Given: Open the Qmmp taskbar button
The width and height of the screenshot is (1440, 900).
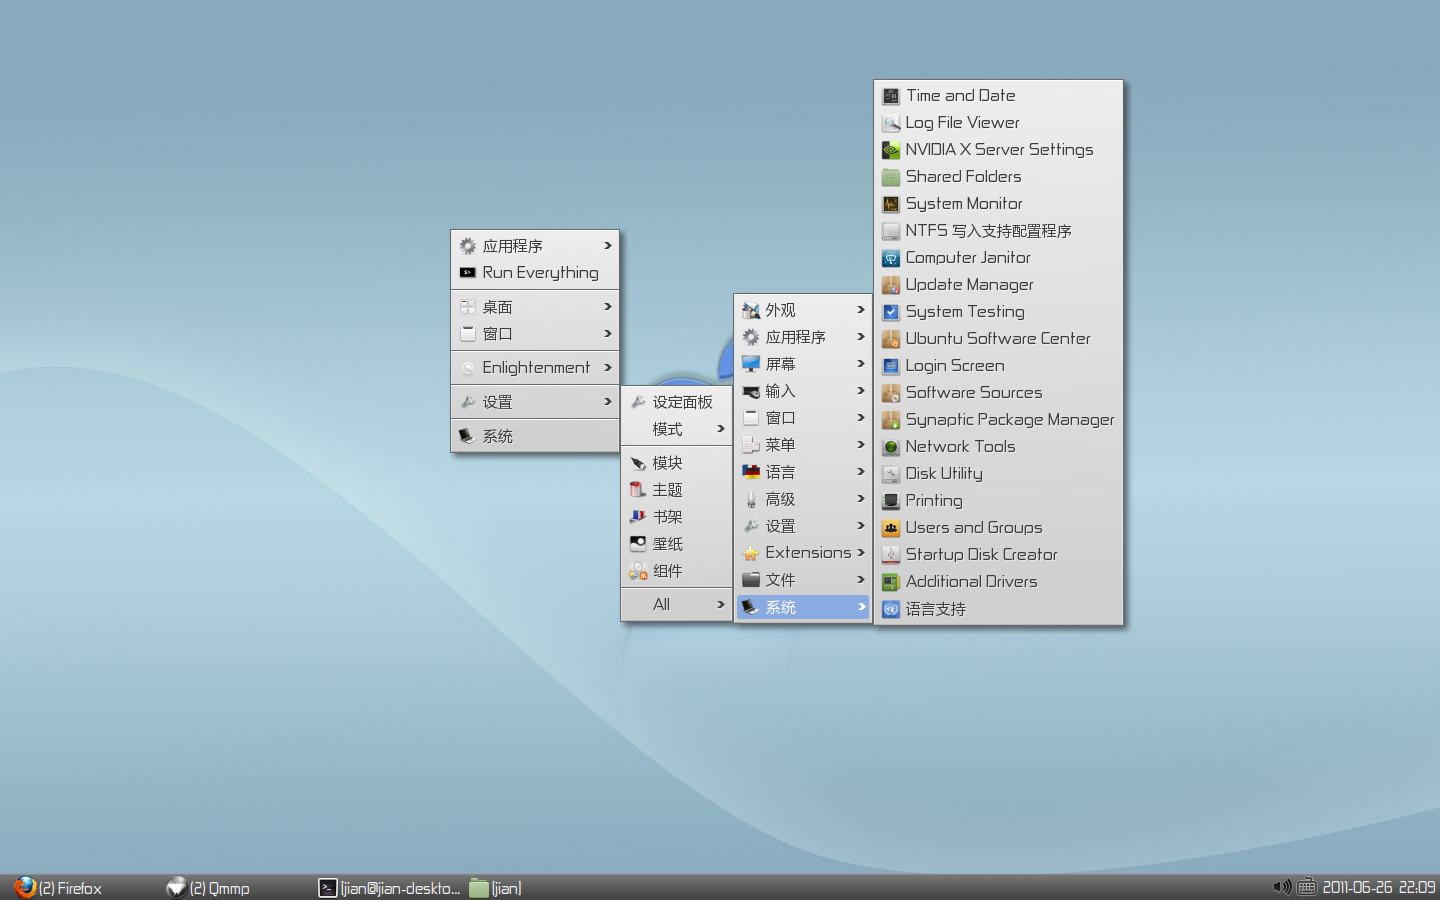Looking at the screenshot, I should coord(208,887).
